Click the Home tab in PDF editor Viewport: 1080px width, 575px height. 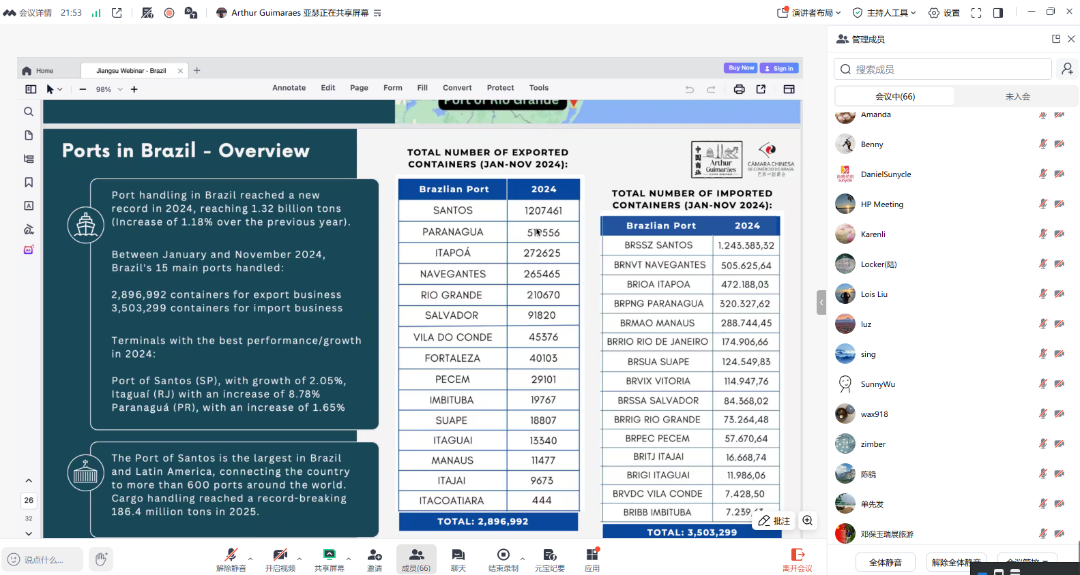[x=38, y=71]
